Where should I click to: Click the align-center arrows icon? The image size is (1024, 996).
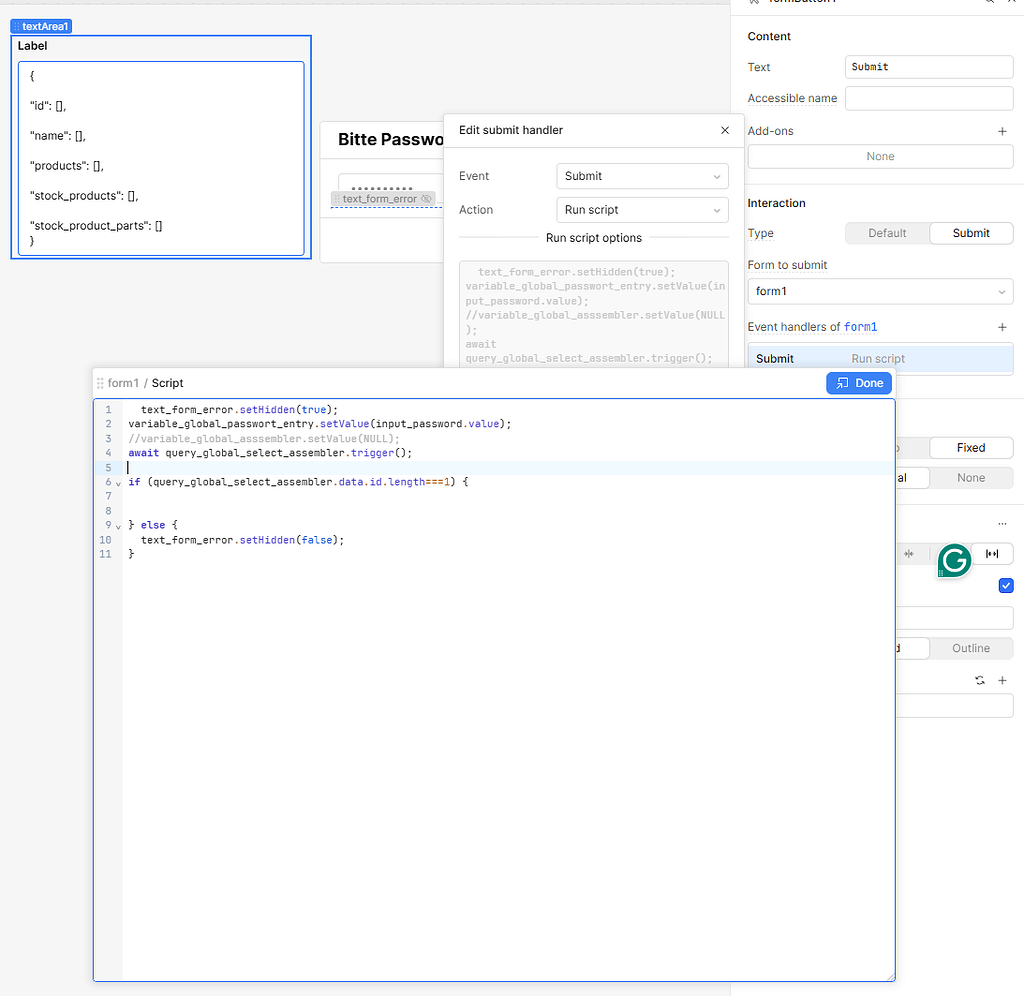pyautogui.click(x=909, y=553)
